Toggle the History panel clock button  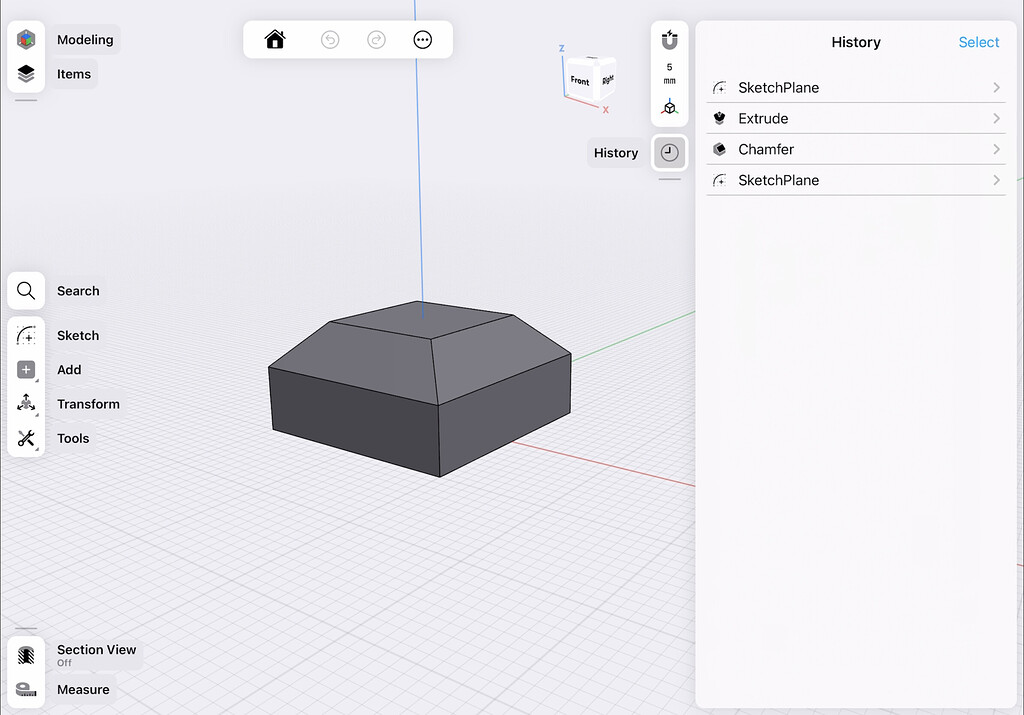[669, 152]
